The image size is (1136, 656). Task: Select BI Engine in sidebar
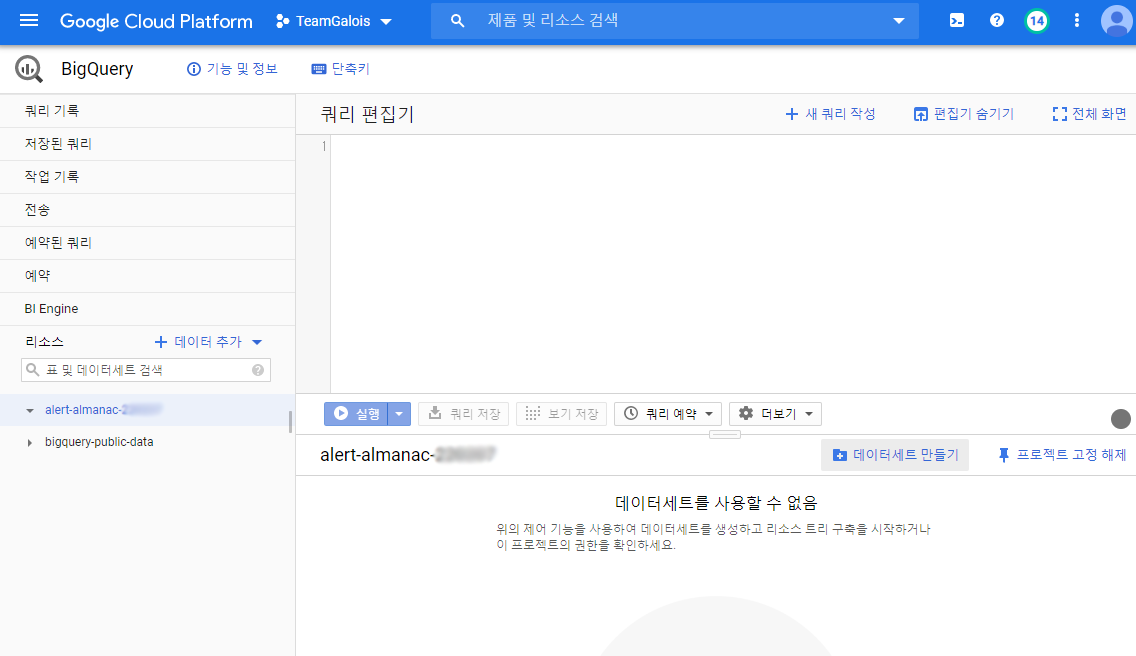148,309
